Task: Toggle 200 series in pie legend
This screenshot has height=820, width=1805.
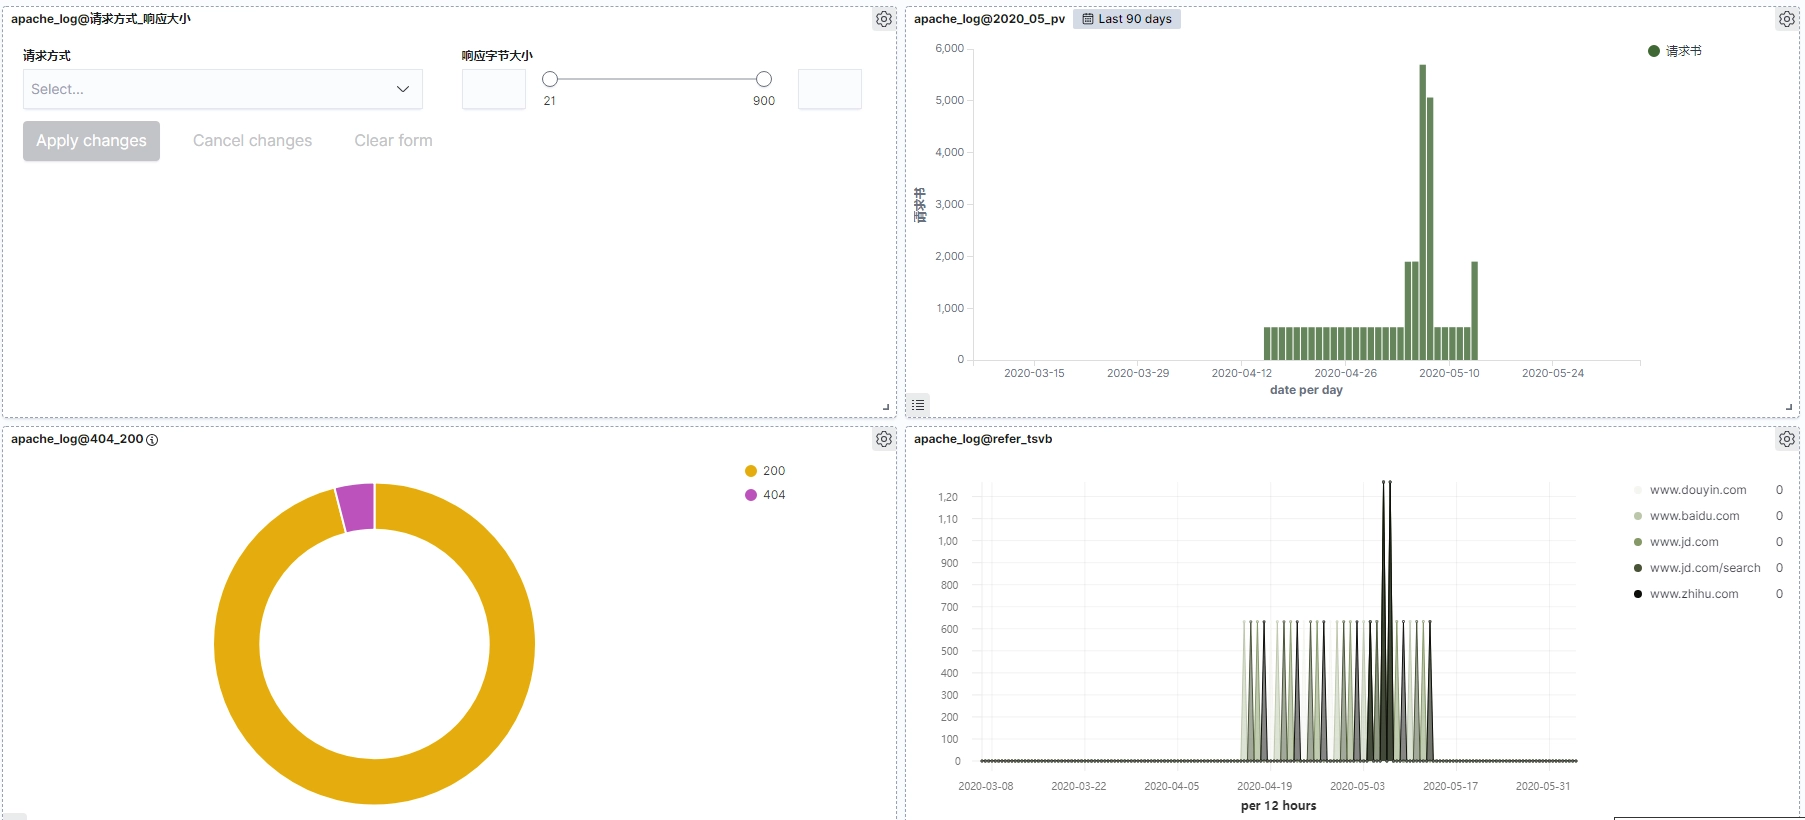Action: [765, 471]
